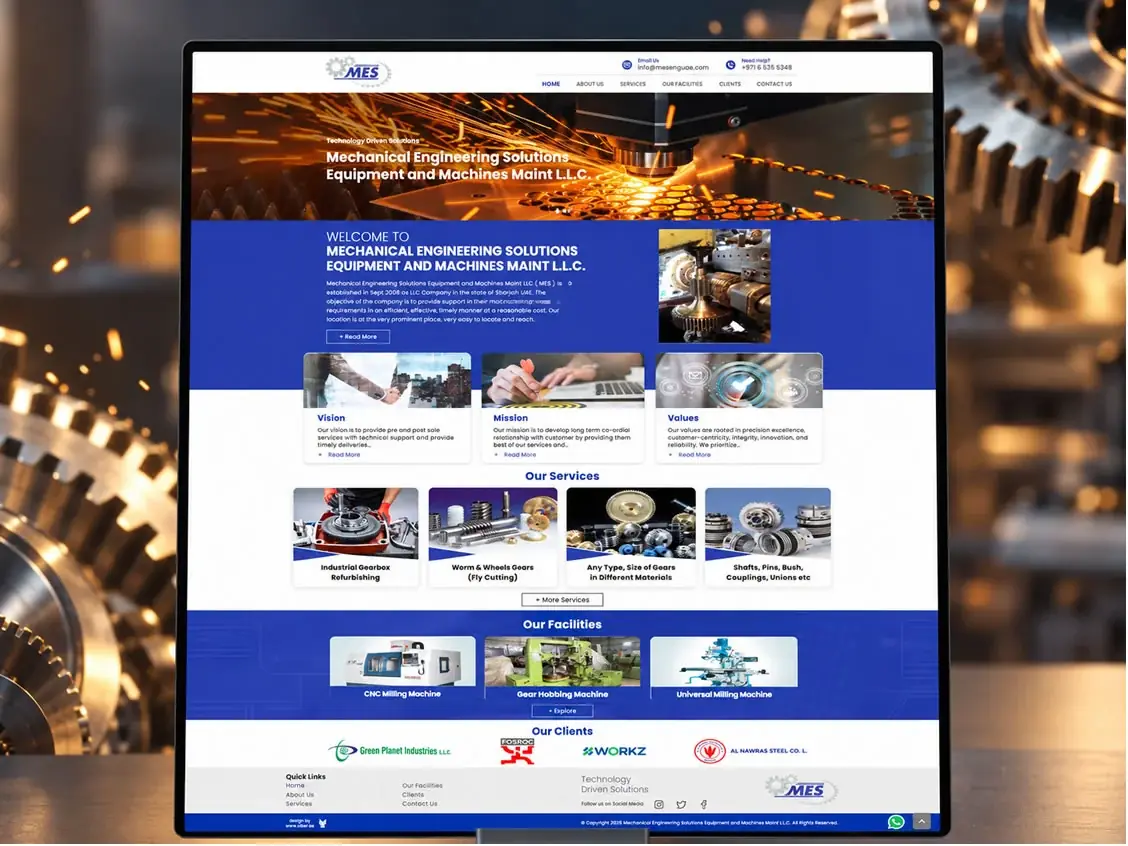View the Universal Milling Machine facility image
The image size is (1128, 846).
724,662
